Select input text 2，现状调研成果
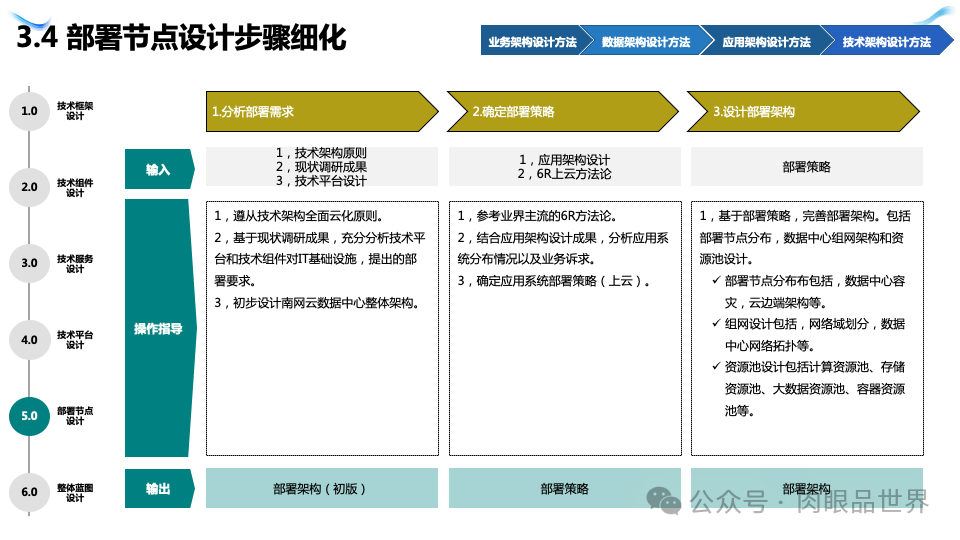Image resolution: width=960 pixels, height=540 pixels. point(321,167)
